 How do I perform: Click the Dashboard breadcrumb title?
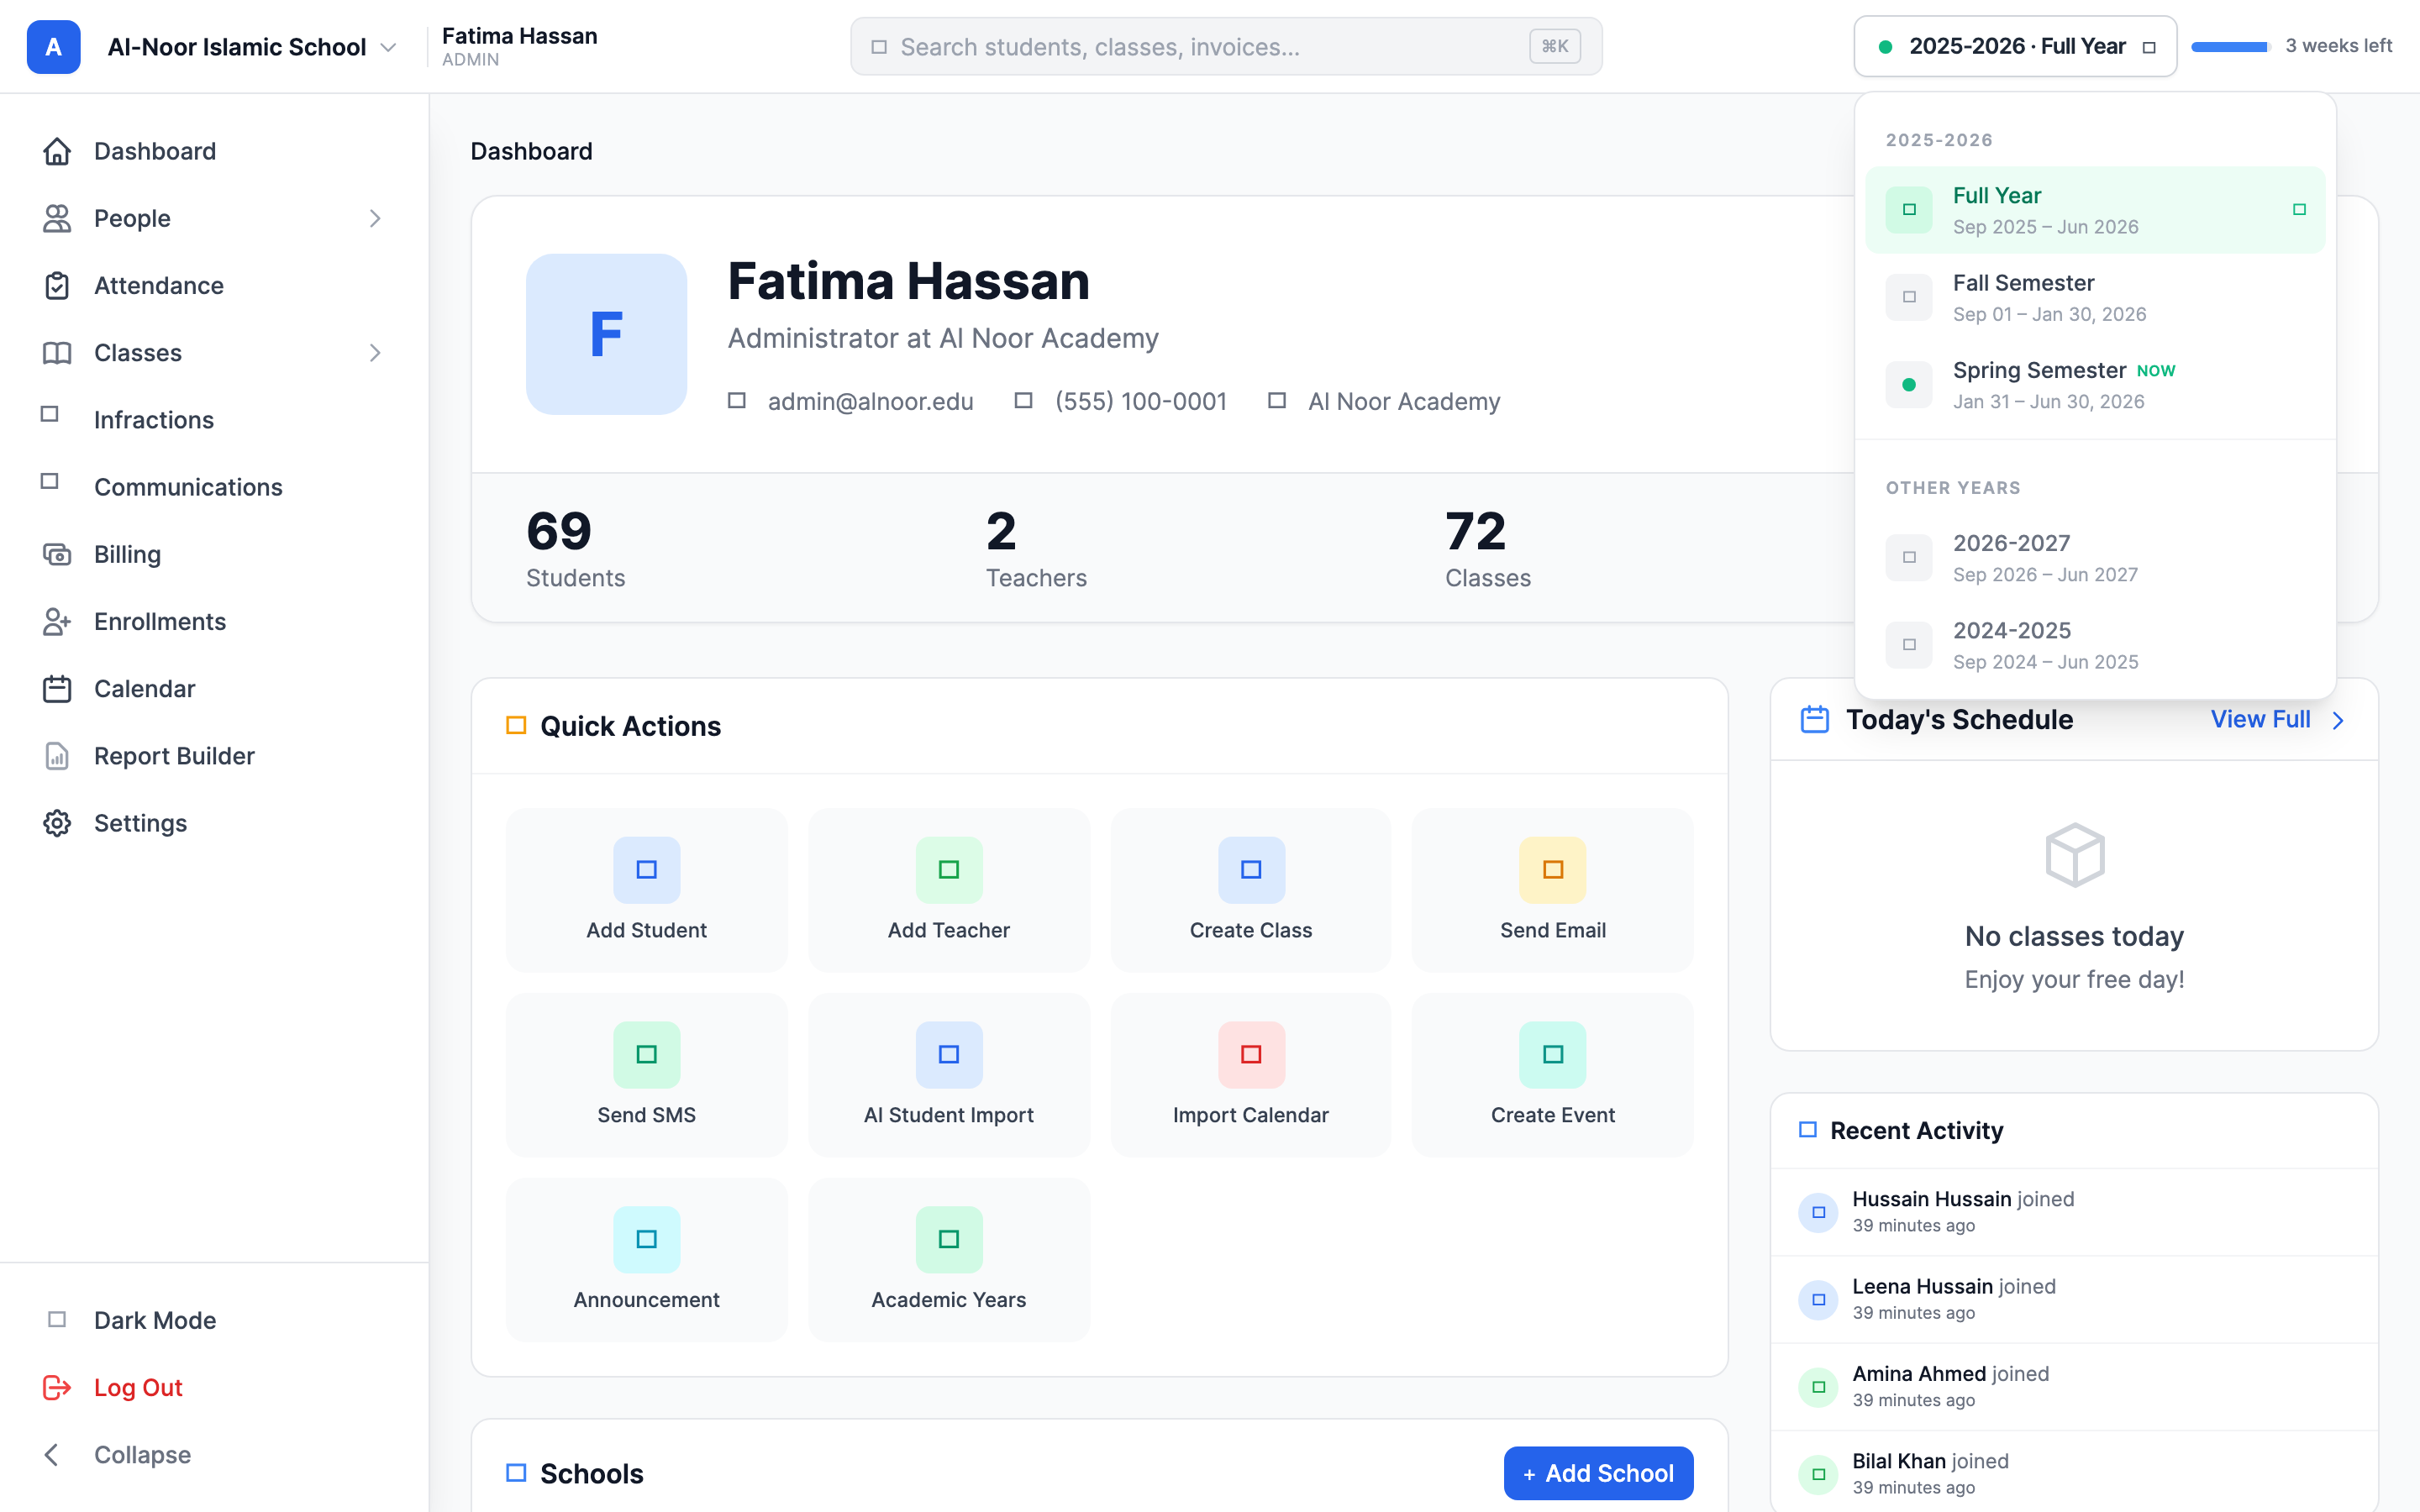pos(531,151)
